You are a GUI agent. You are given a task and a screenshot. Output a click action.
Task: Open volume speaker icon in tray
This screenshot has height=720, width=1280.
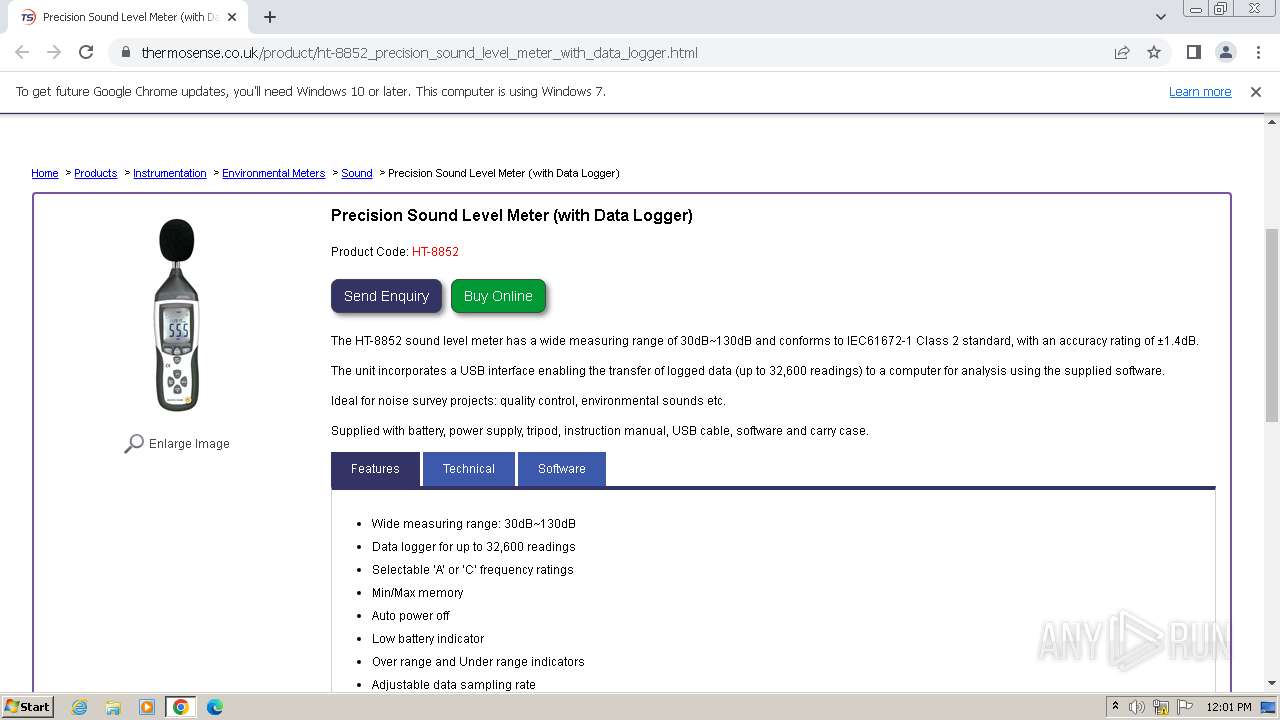tap(1137, 707)
